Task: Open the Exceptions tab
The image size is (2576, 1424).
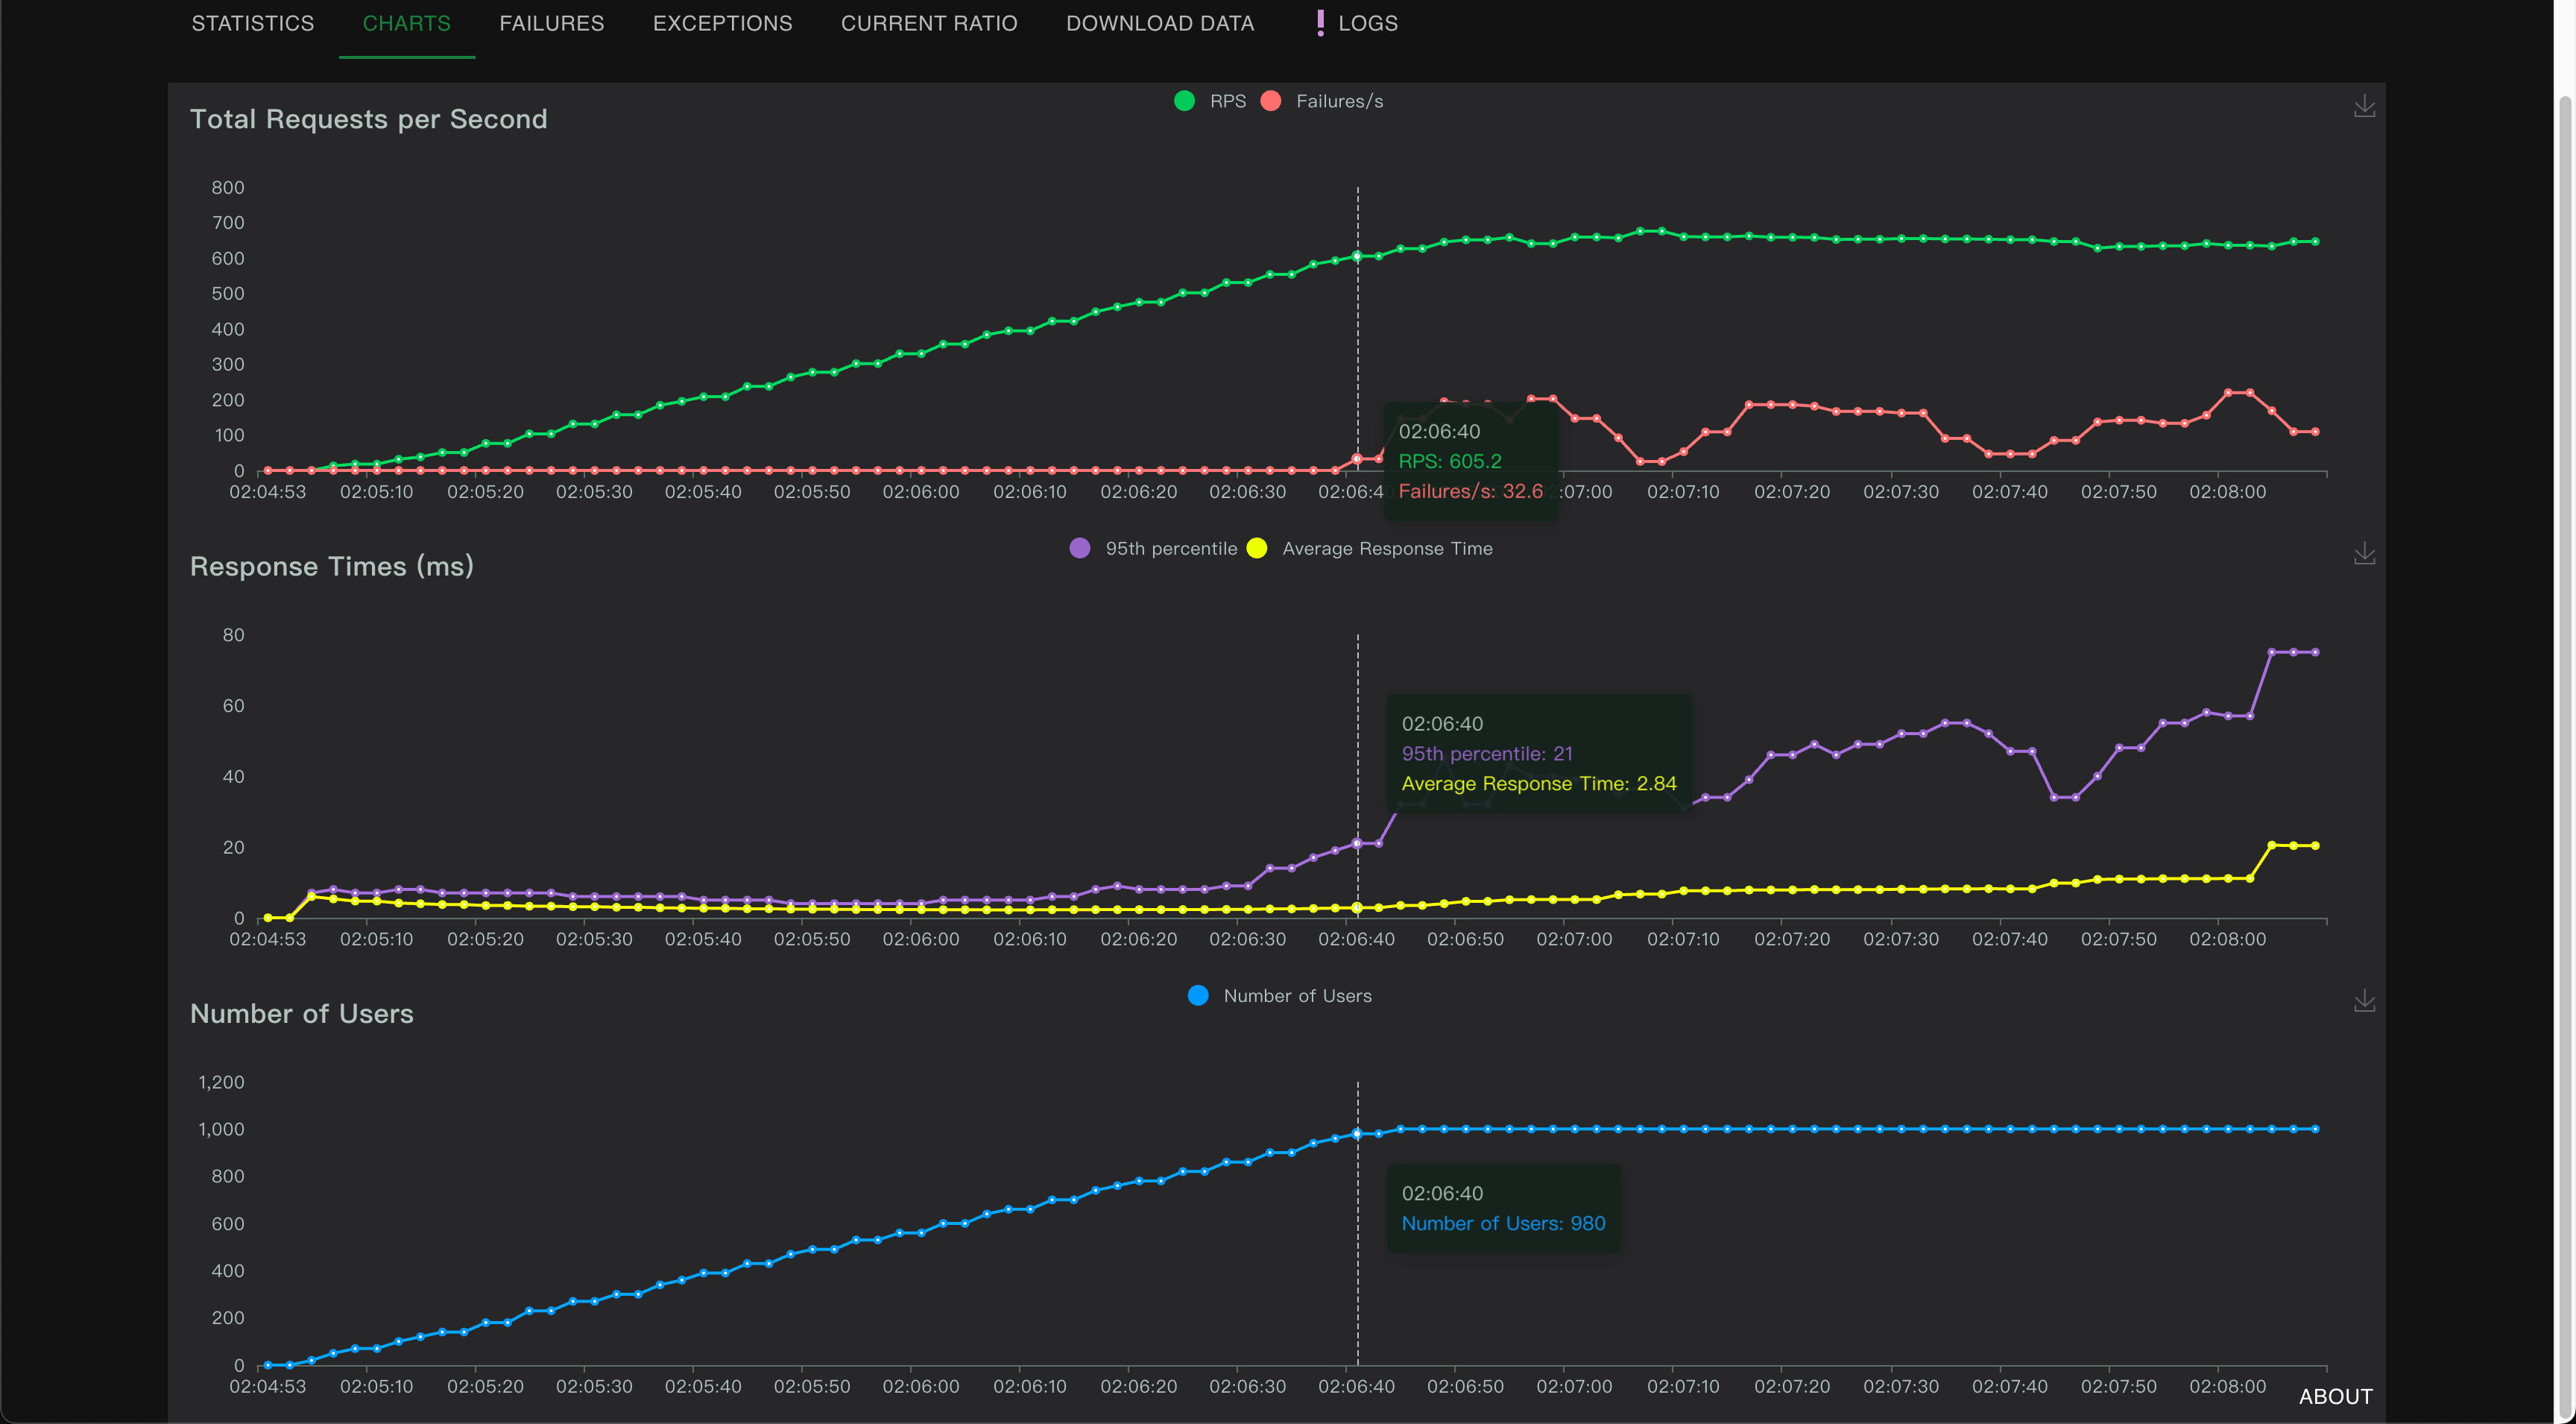Action: tap(722, 23)
